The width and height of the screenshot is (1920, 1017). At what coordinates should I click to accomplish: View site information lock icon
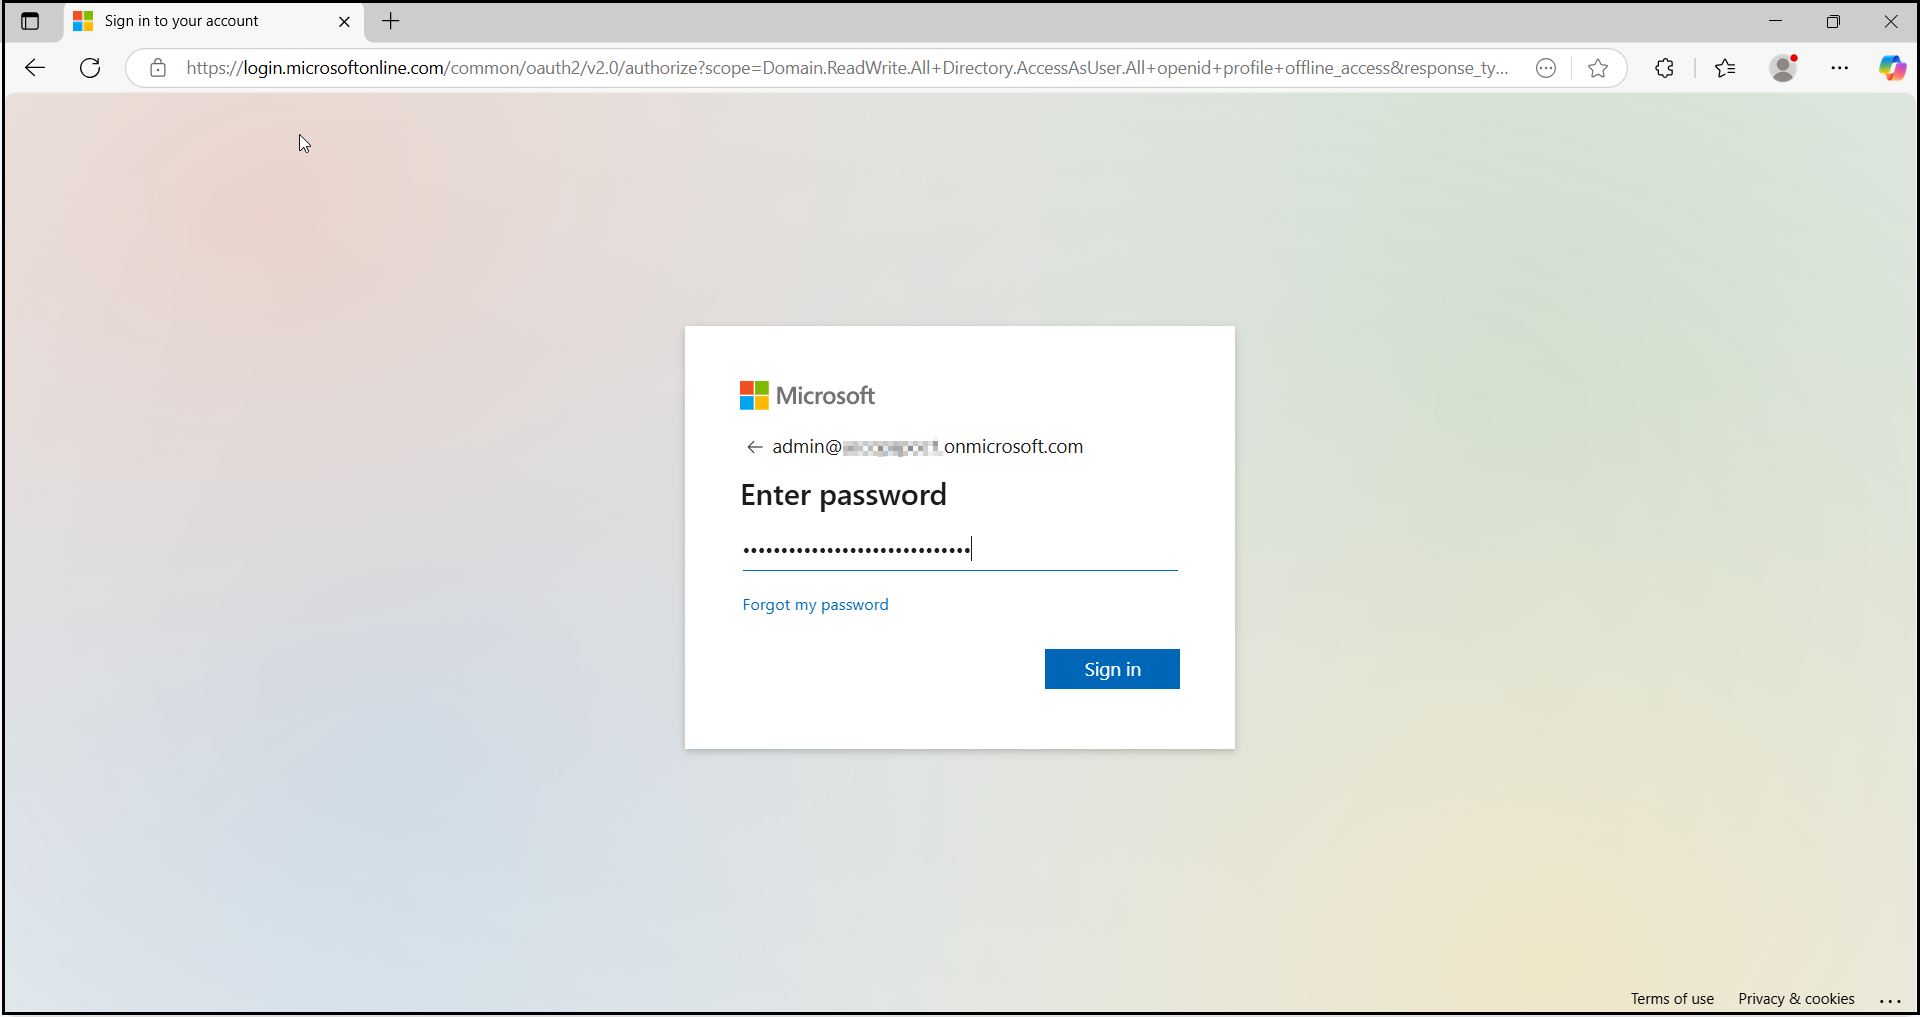click(158, 68)
